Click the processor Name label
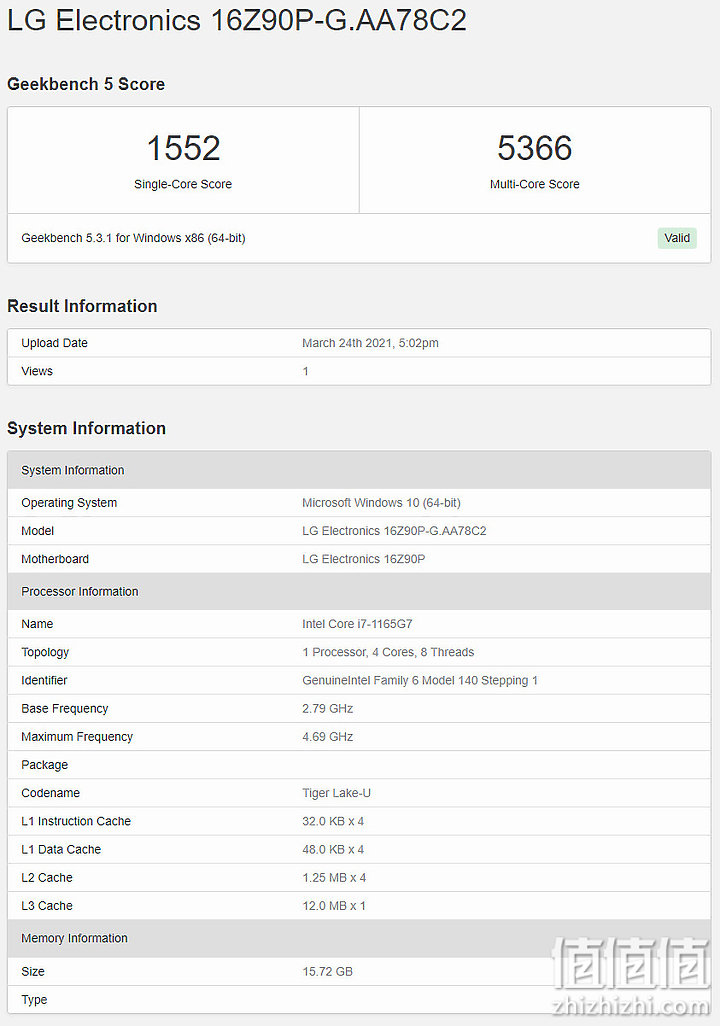 (37, 624)
